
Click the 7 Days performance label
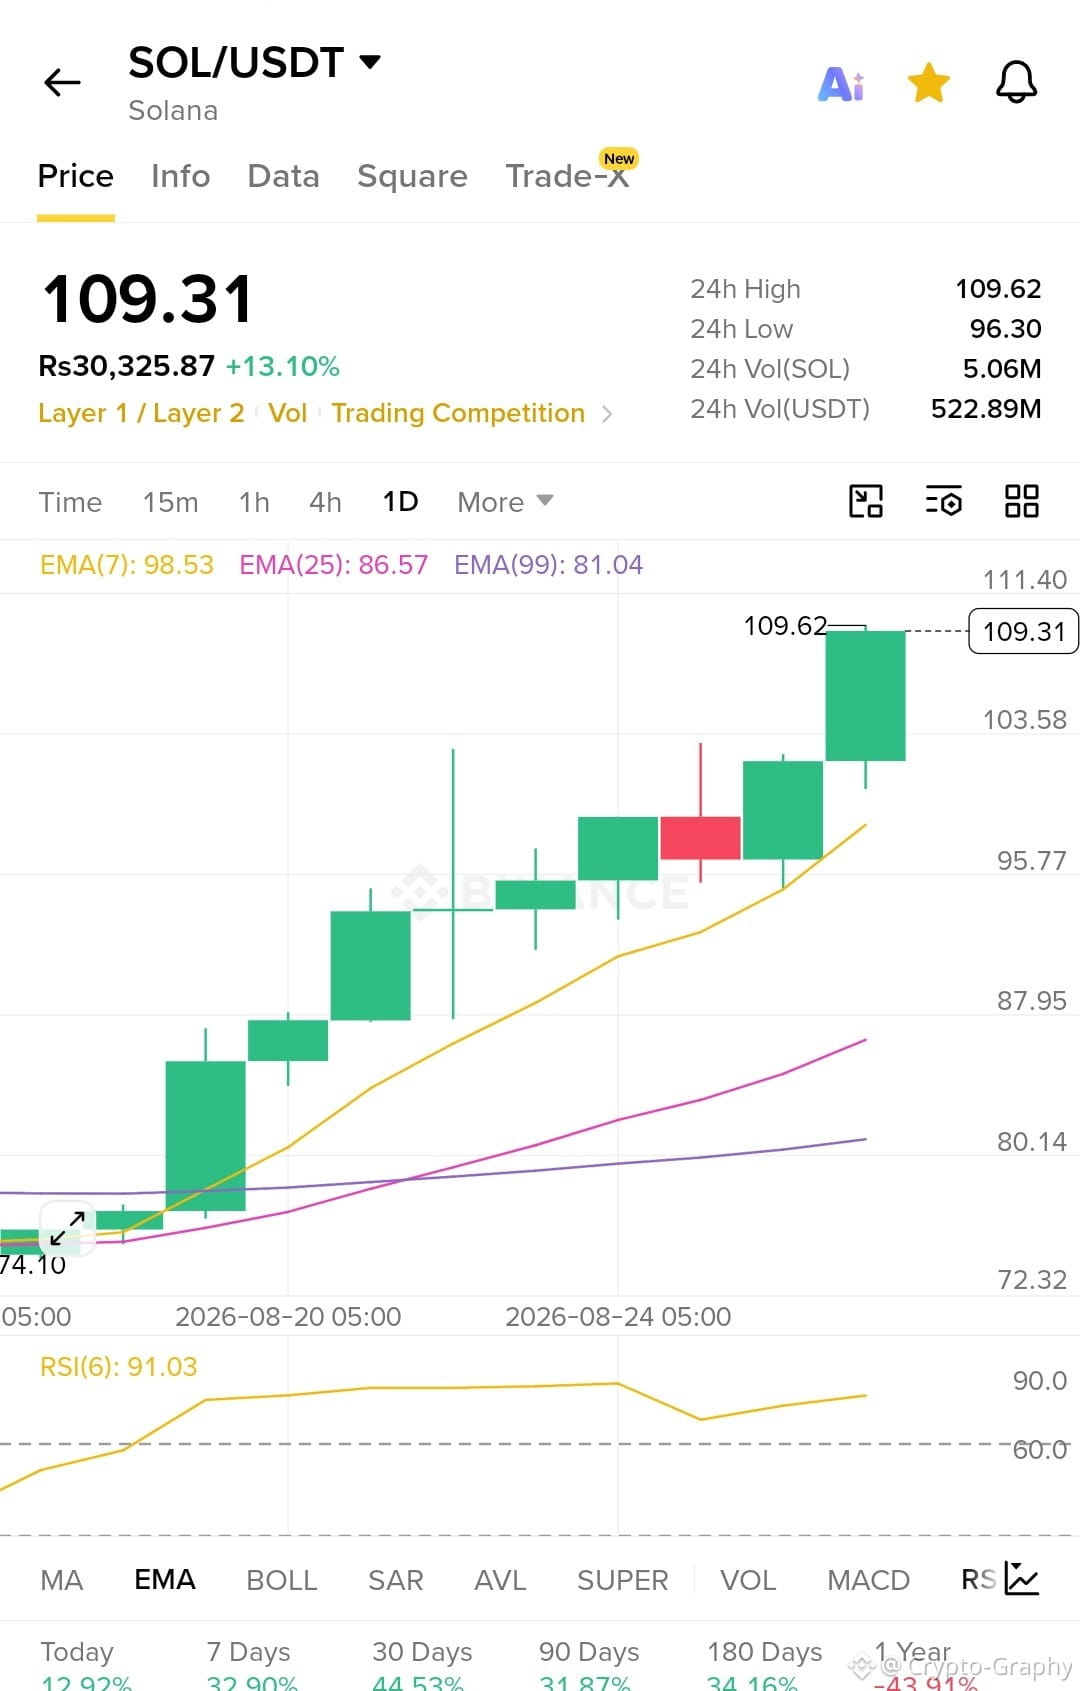pyautogui.click(x=248, y=1652)
